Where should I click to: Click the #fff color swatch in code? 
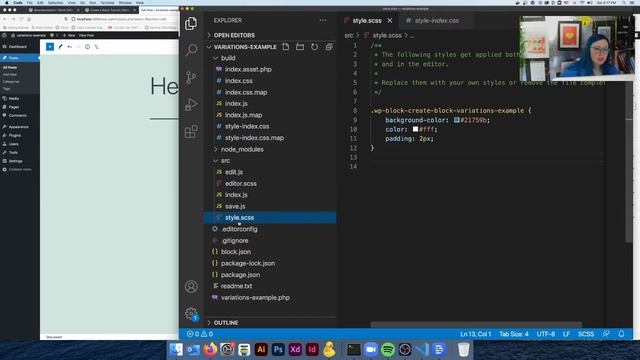[416, 129]
